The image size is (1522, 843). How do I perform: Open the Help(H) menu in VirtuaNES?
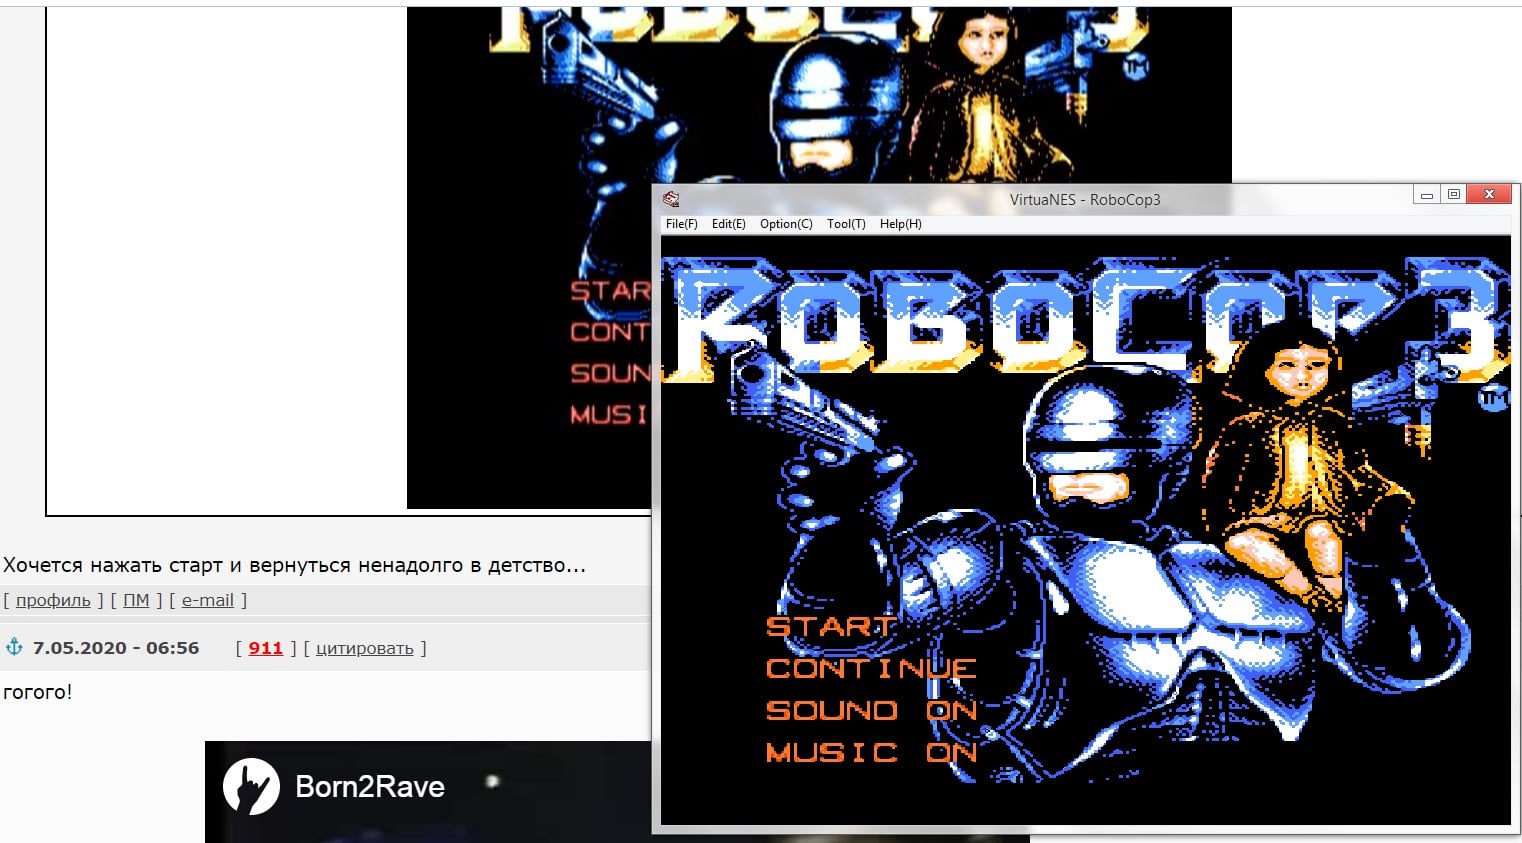pos(900,224)
